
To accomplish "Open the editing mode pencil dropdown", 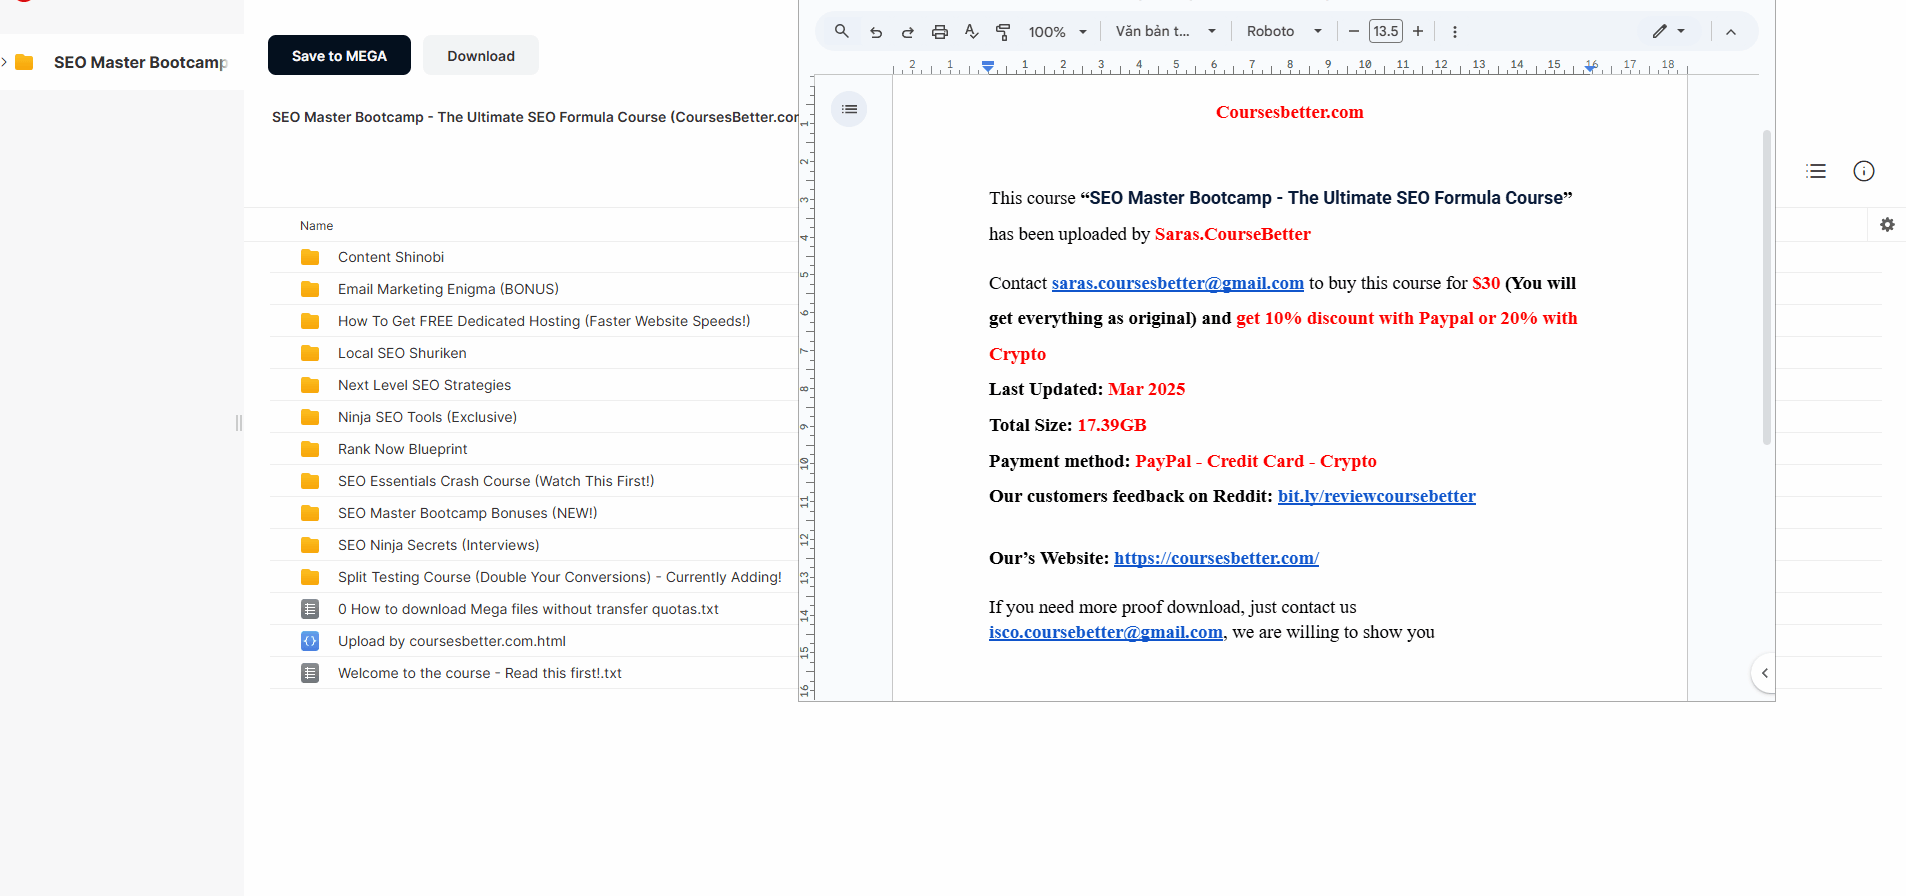I will tap(1668, 32).
